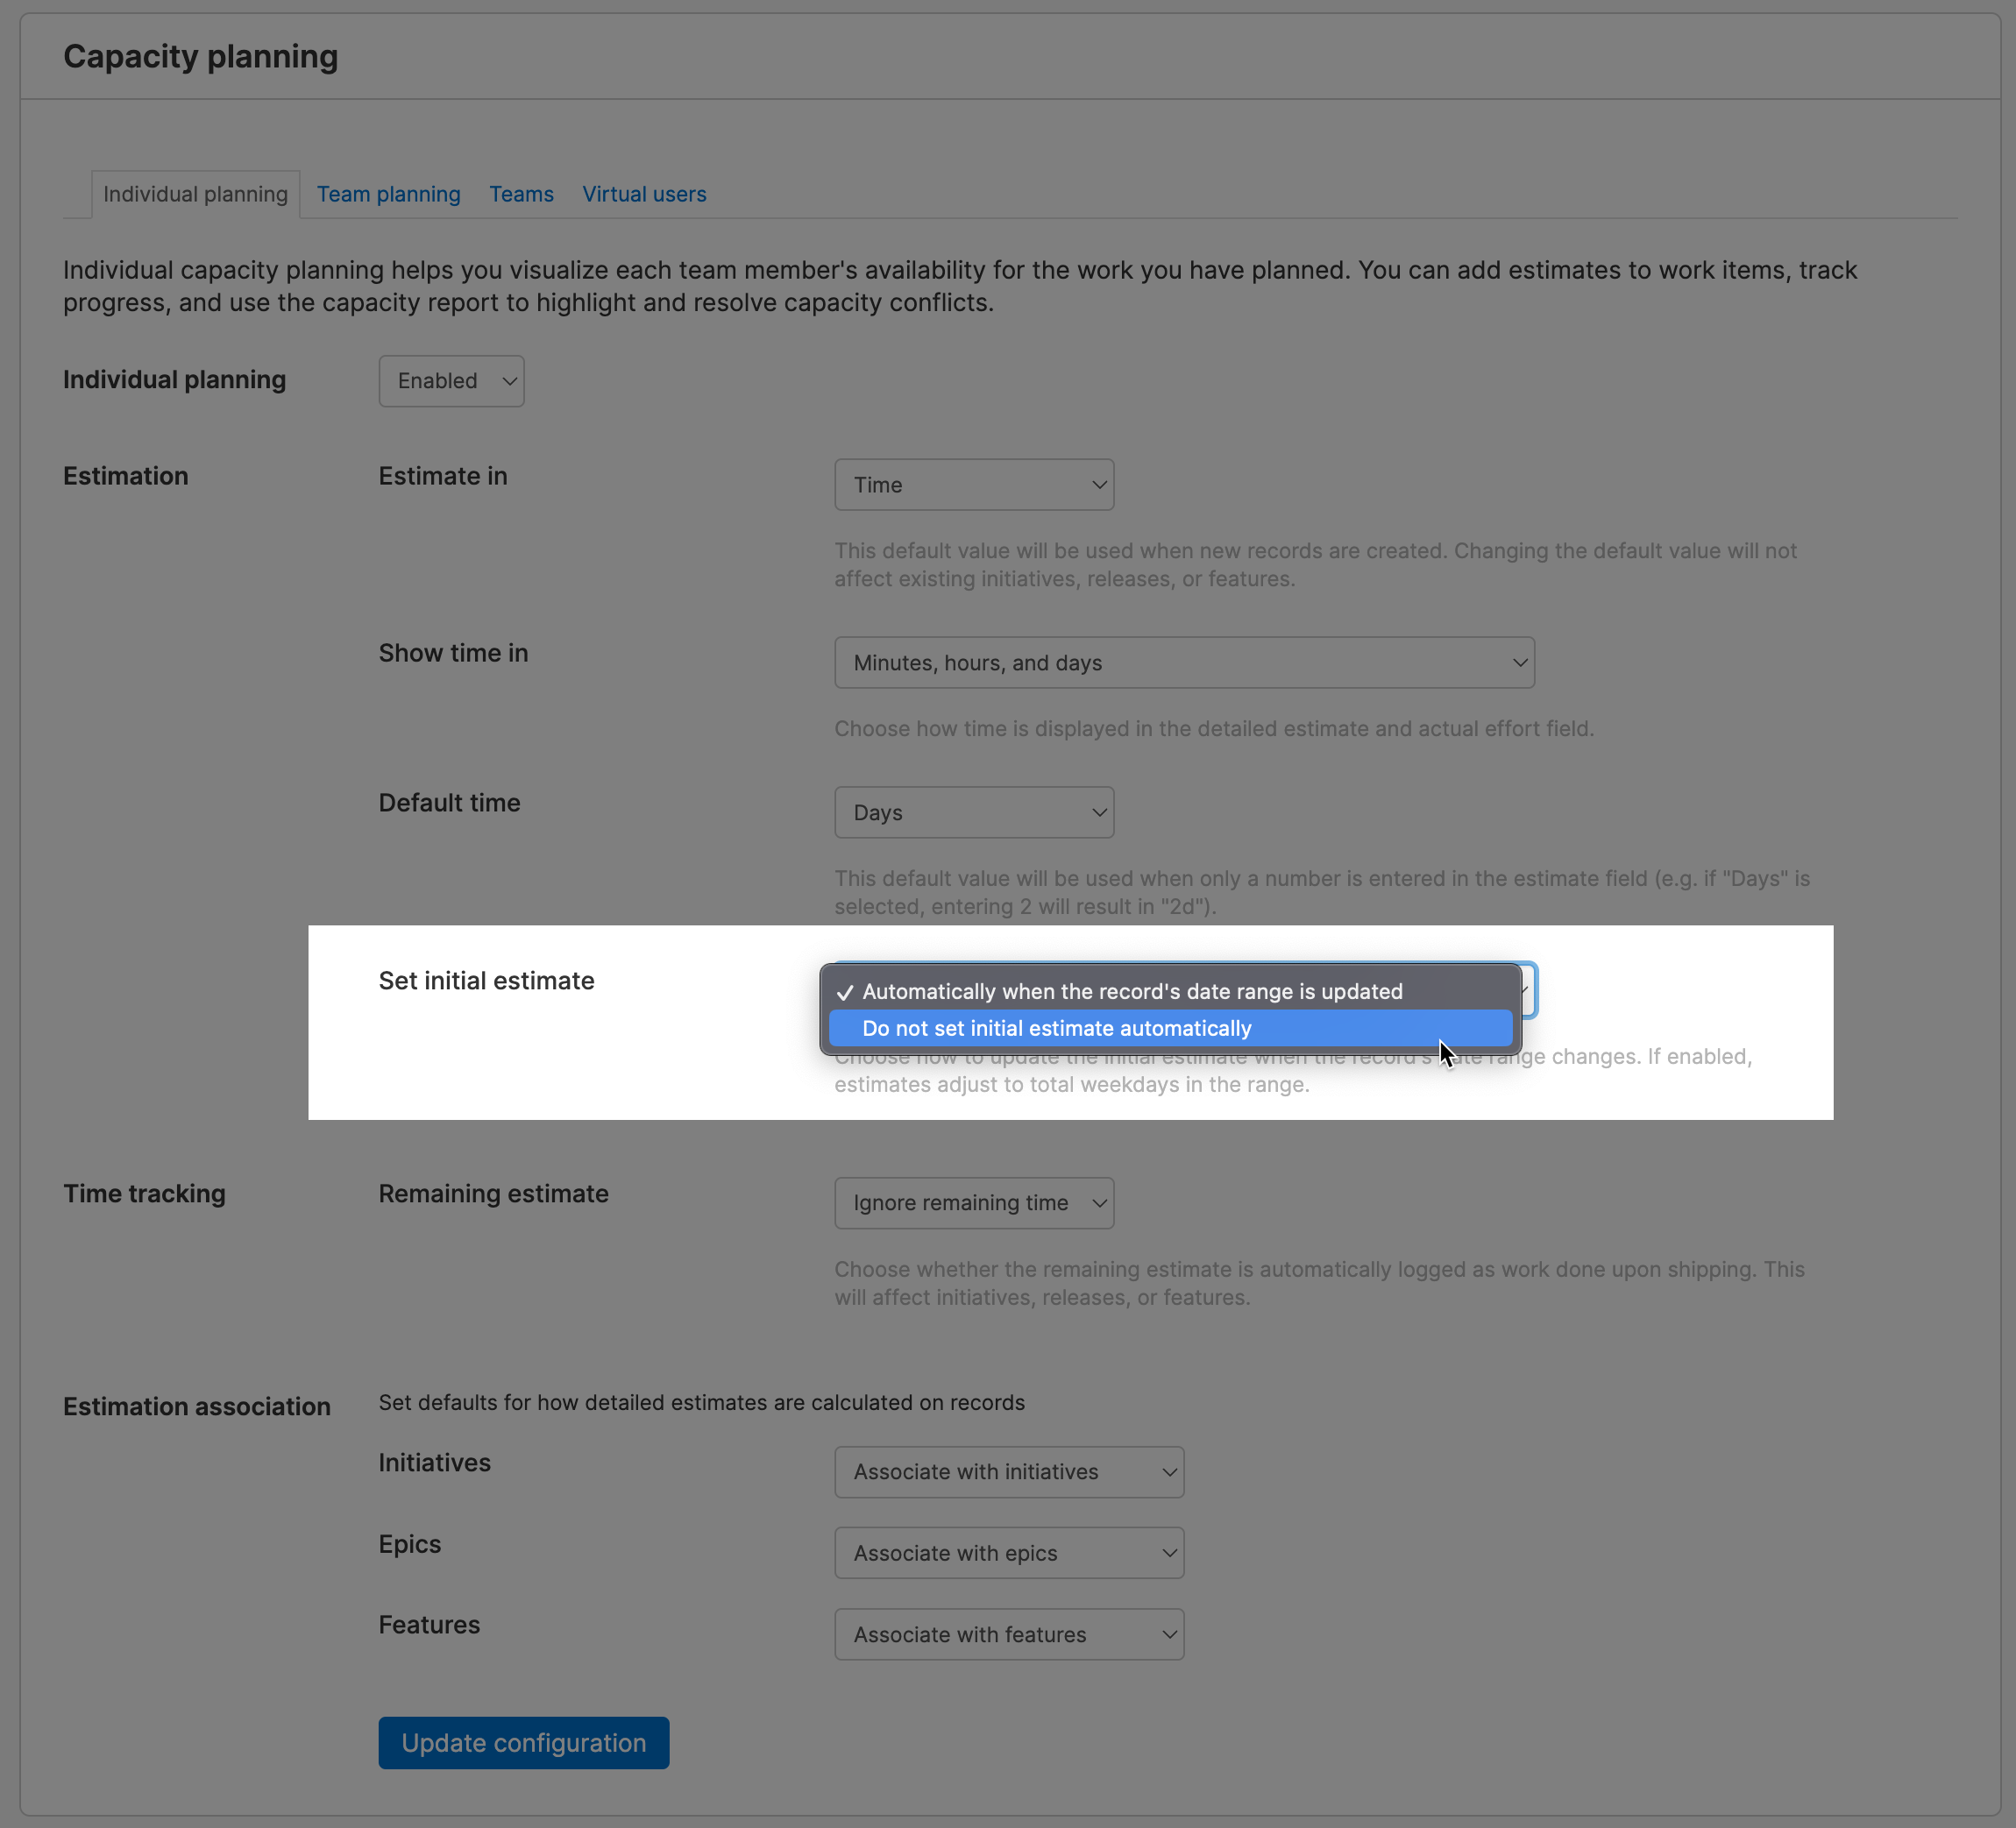Screen dimensions: 2016x1828
Task: Select 'Do not set initial estimate automatically'
Action: [x=1170, y=1028]
